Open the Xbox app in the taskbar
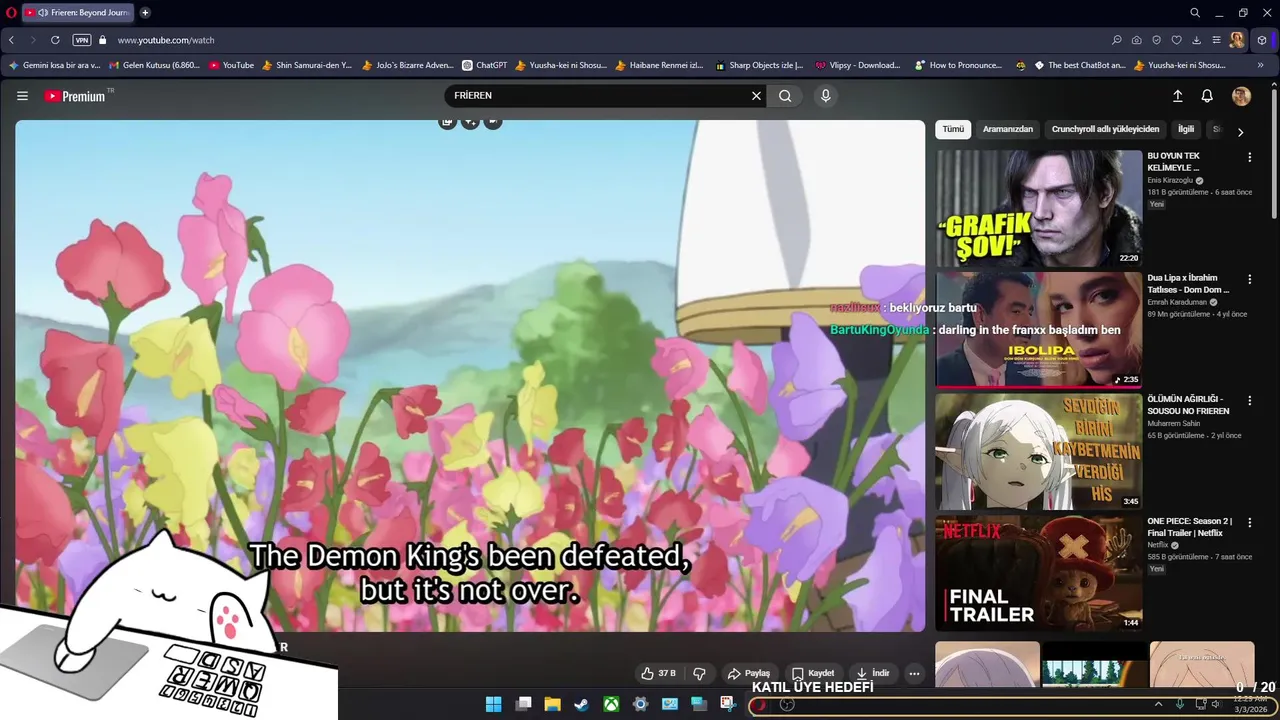 click(x=610, y=704)
